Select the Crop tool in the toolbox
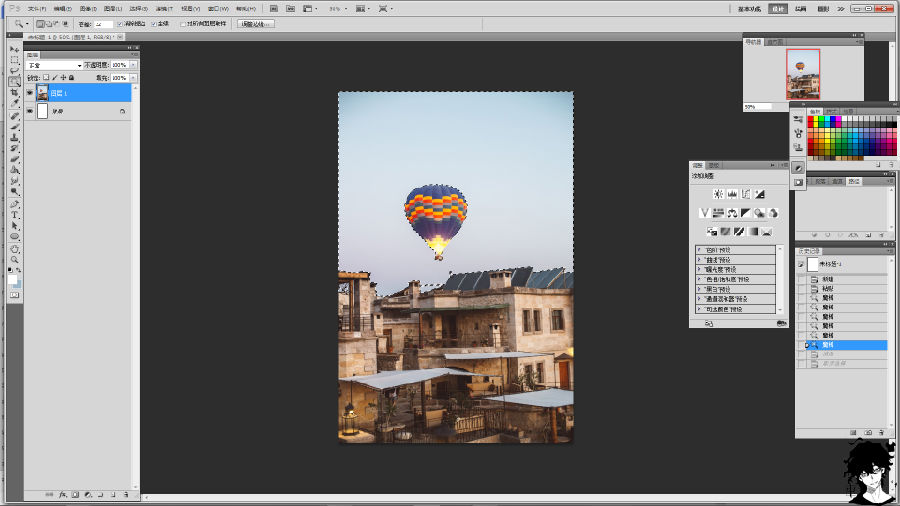900x506 pixels. tap(15, 92)
